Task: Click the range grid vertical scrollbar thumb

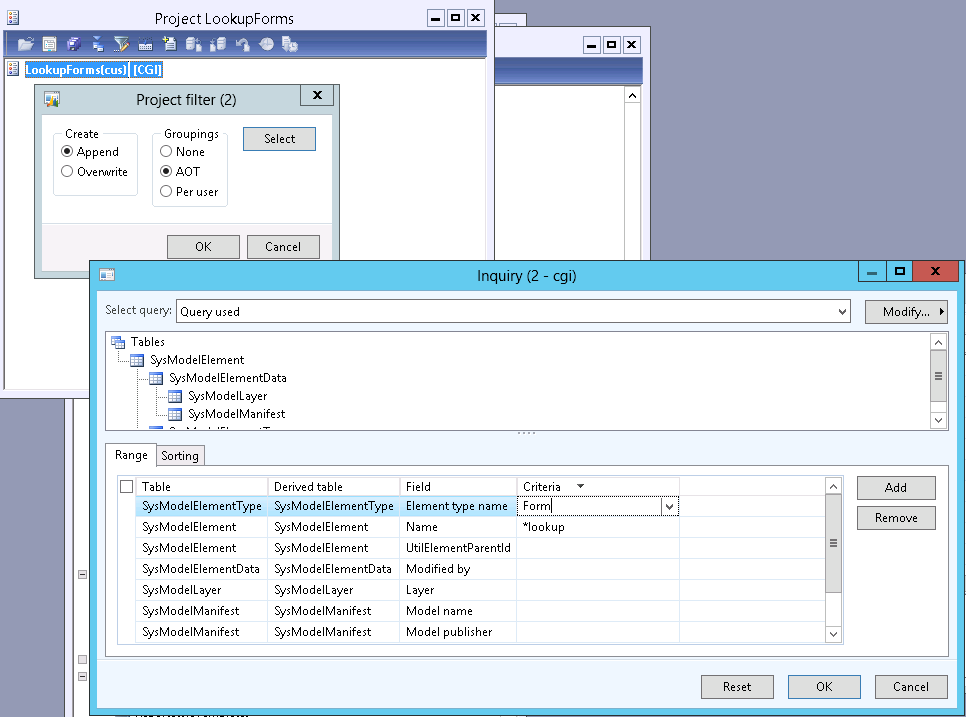Action: coord(833,543)
